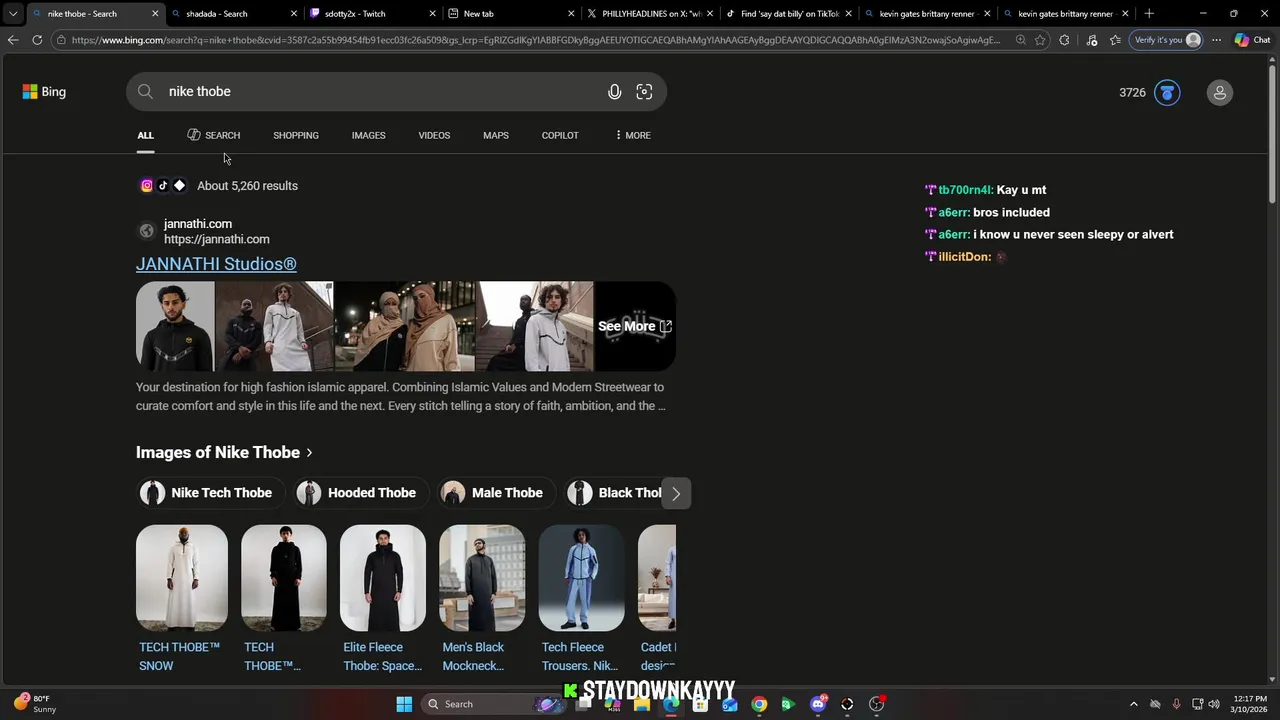1280x720 pixels.
Task: Open Google Chrome from taskbar
Action: pyautogui.click(x=759, y=704)
